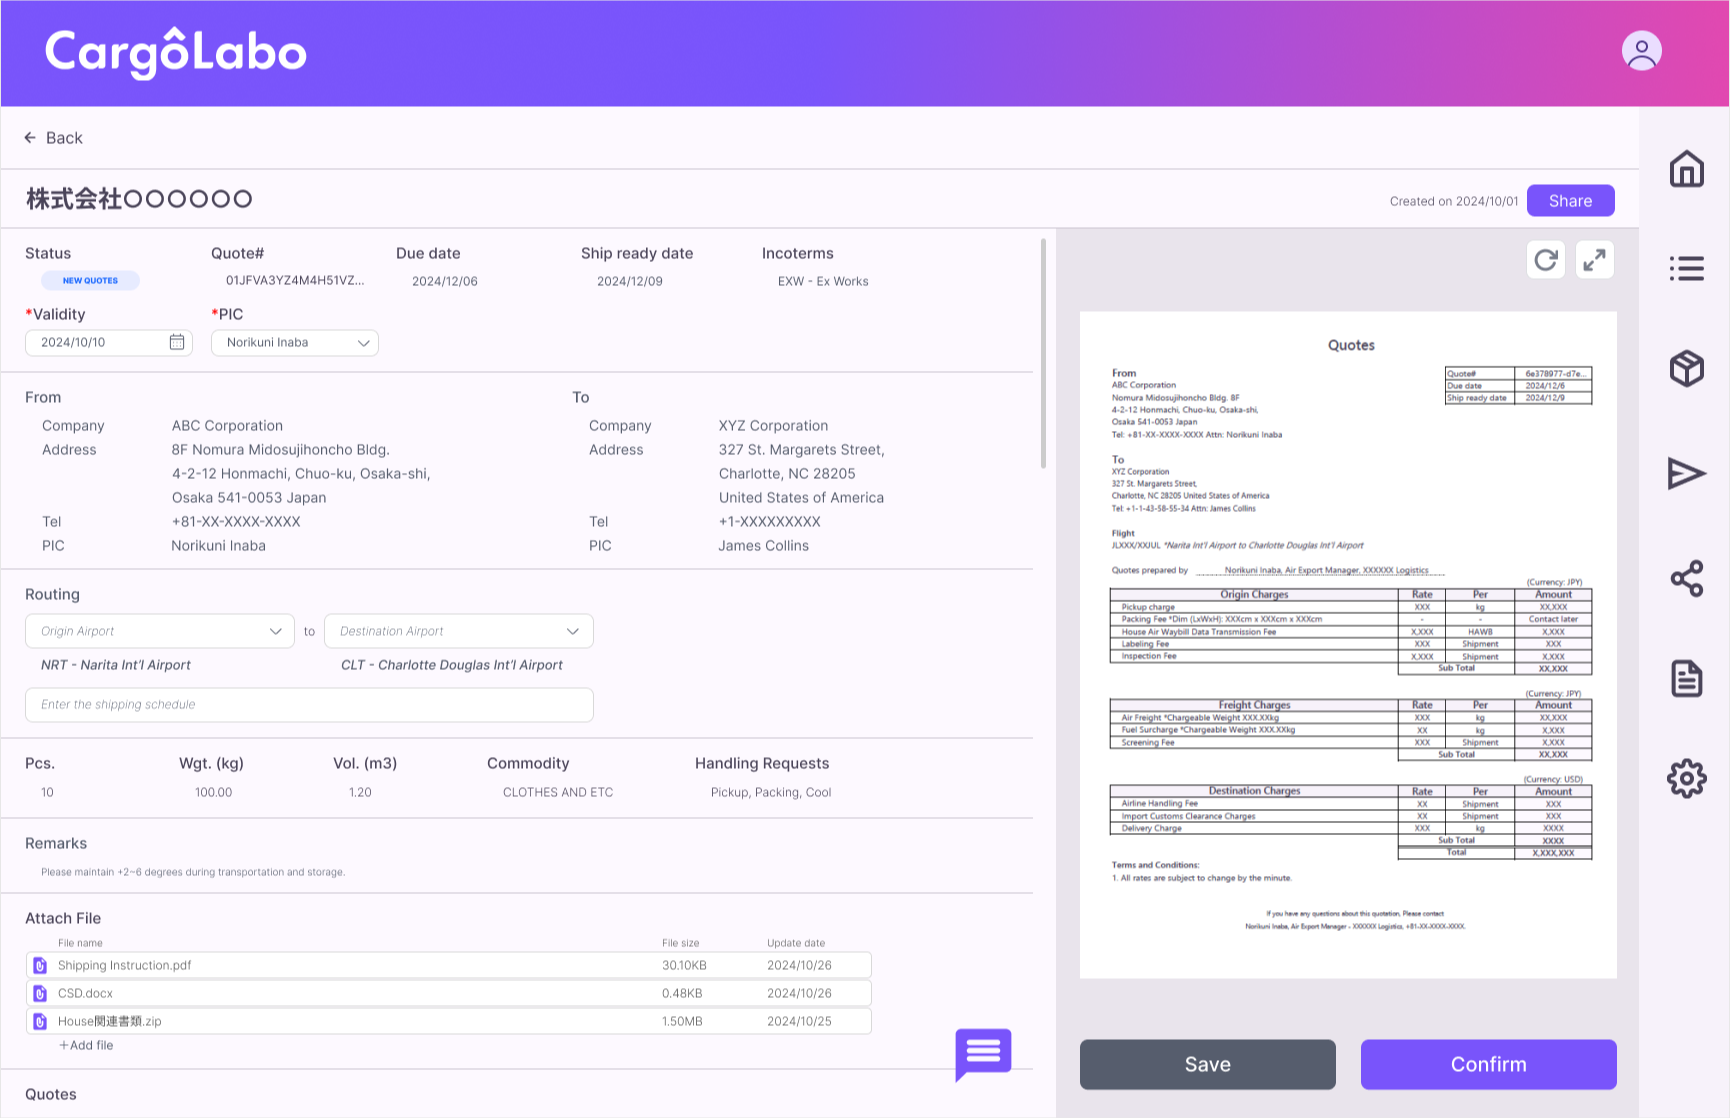
Task: Open the settings gear icon
Action: click(x=1686, y=778)
